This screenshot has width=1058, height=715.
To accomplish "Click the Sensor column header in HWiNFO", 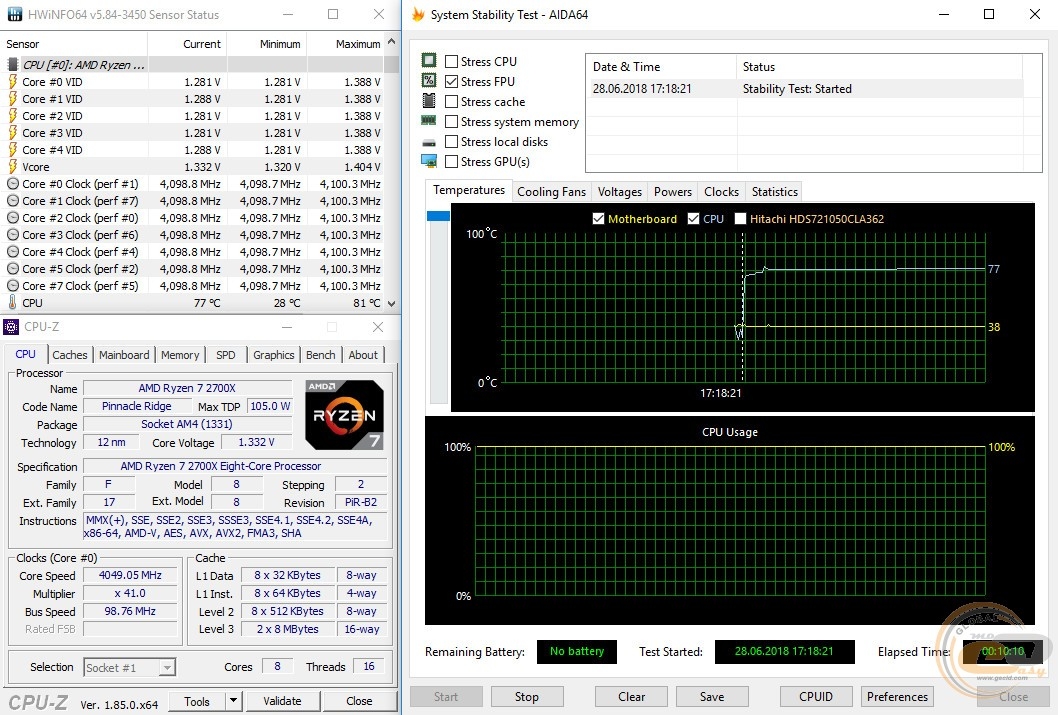I will (x=74, y=44).
